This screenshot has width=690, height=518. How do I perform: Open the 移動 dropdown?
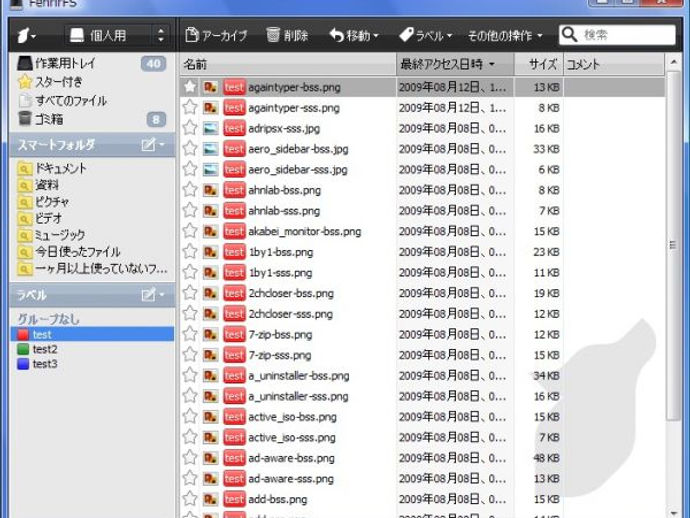coord(354,35)
